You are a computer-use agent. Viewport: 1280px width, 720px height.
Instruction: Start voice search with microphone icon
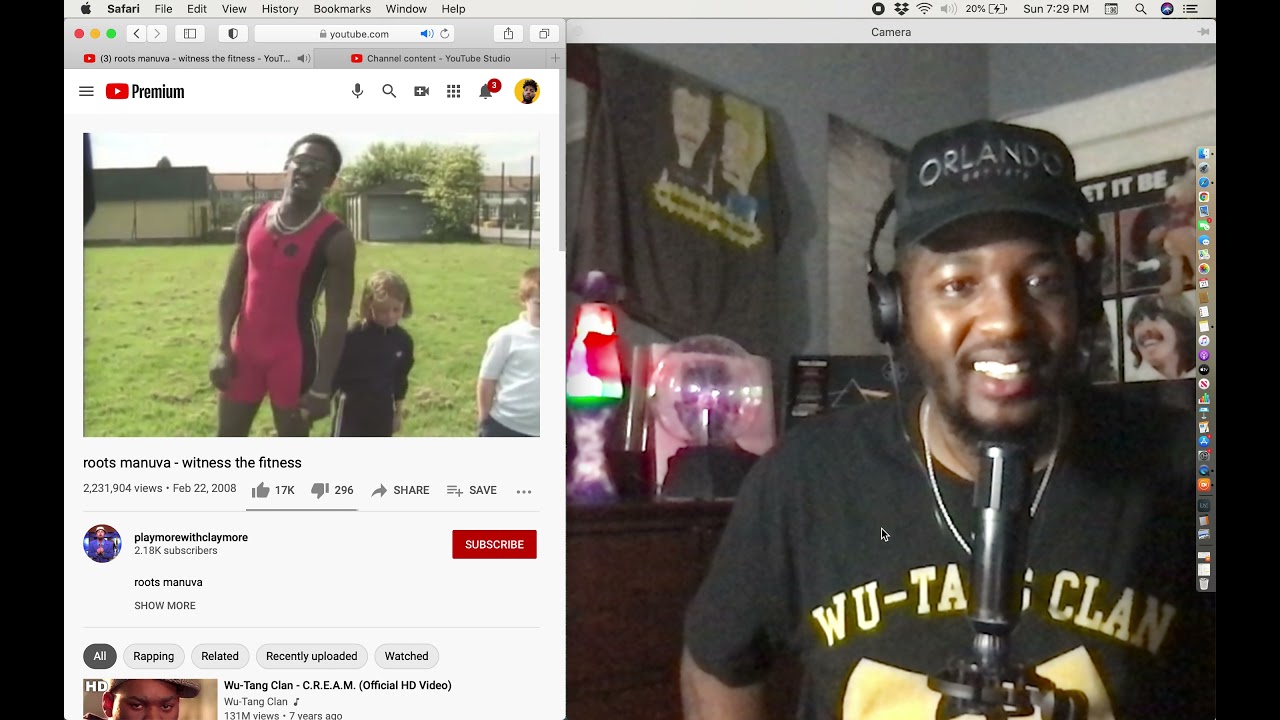357,91
